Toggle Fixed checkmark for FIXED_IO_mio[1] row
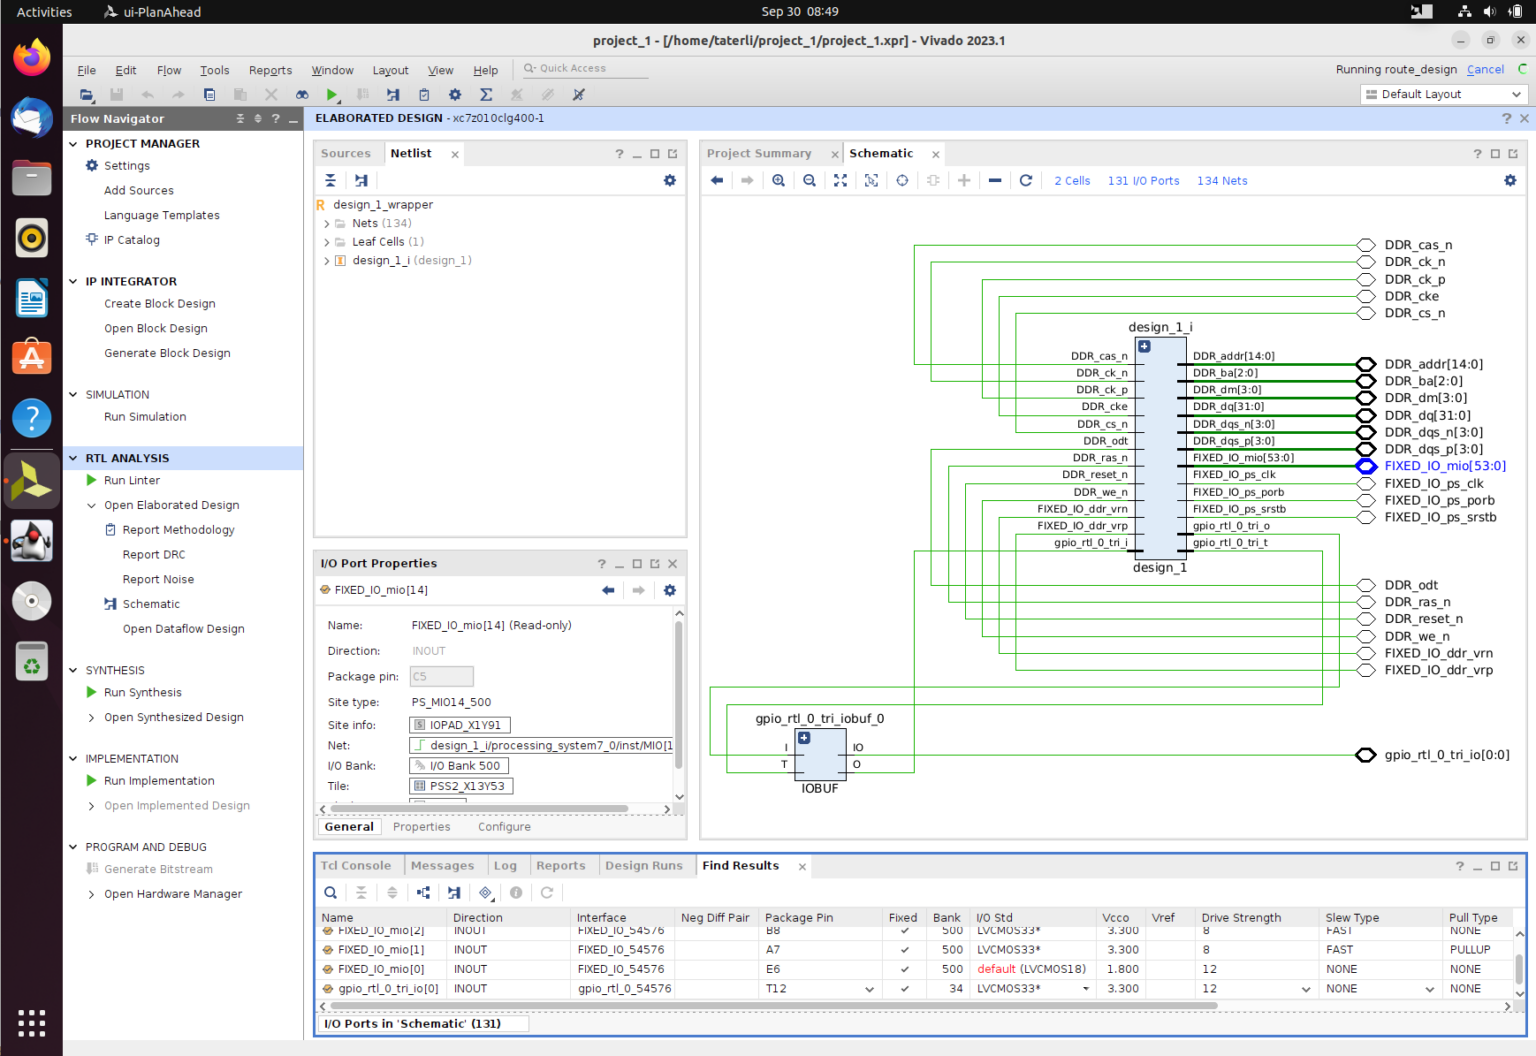Screen dimensions: 1536x1056 click(x=905, y=950)
